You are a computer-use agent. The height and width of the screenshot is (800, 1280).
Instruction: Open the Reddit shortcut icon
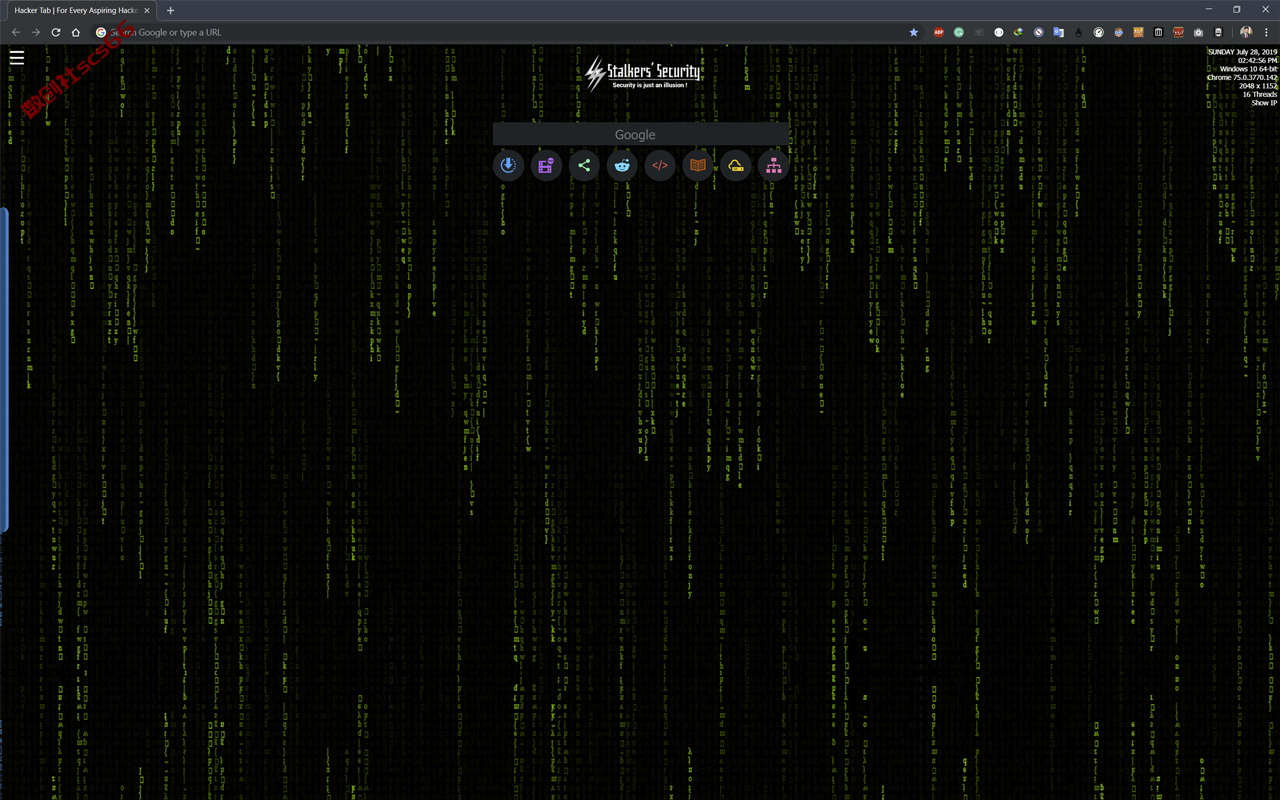click(x=622, y=166)
